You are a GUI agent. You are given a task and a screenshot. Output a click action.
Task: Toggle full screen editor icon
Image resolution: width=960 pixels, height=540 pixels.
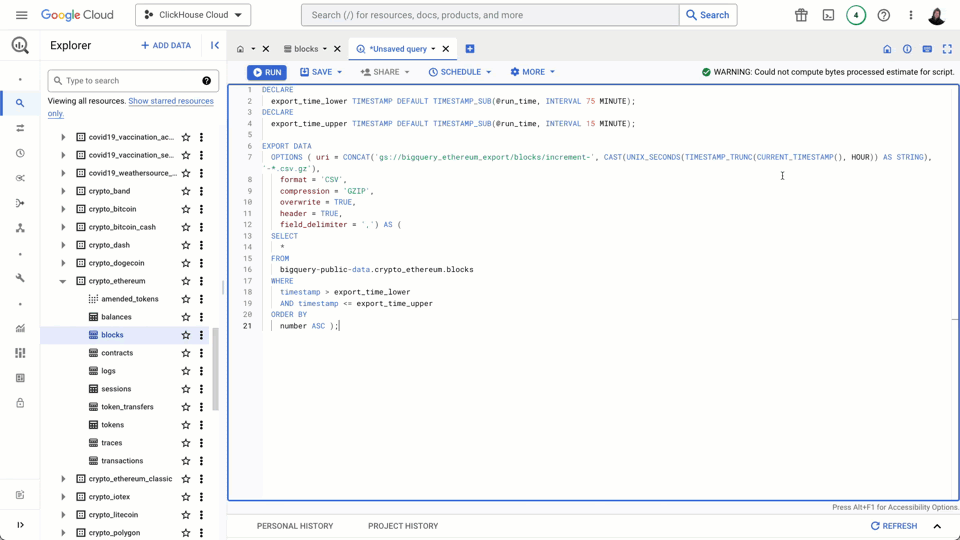pos(947,49)
